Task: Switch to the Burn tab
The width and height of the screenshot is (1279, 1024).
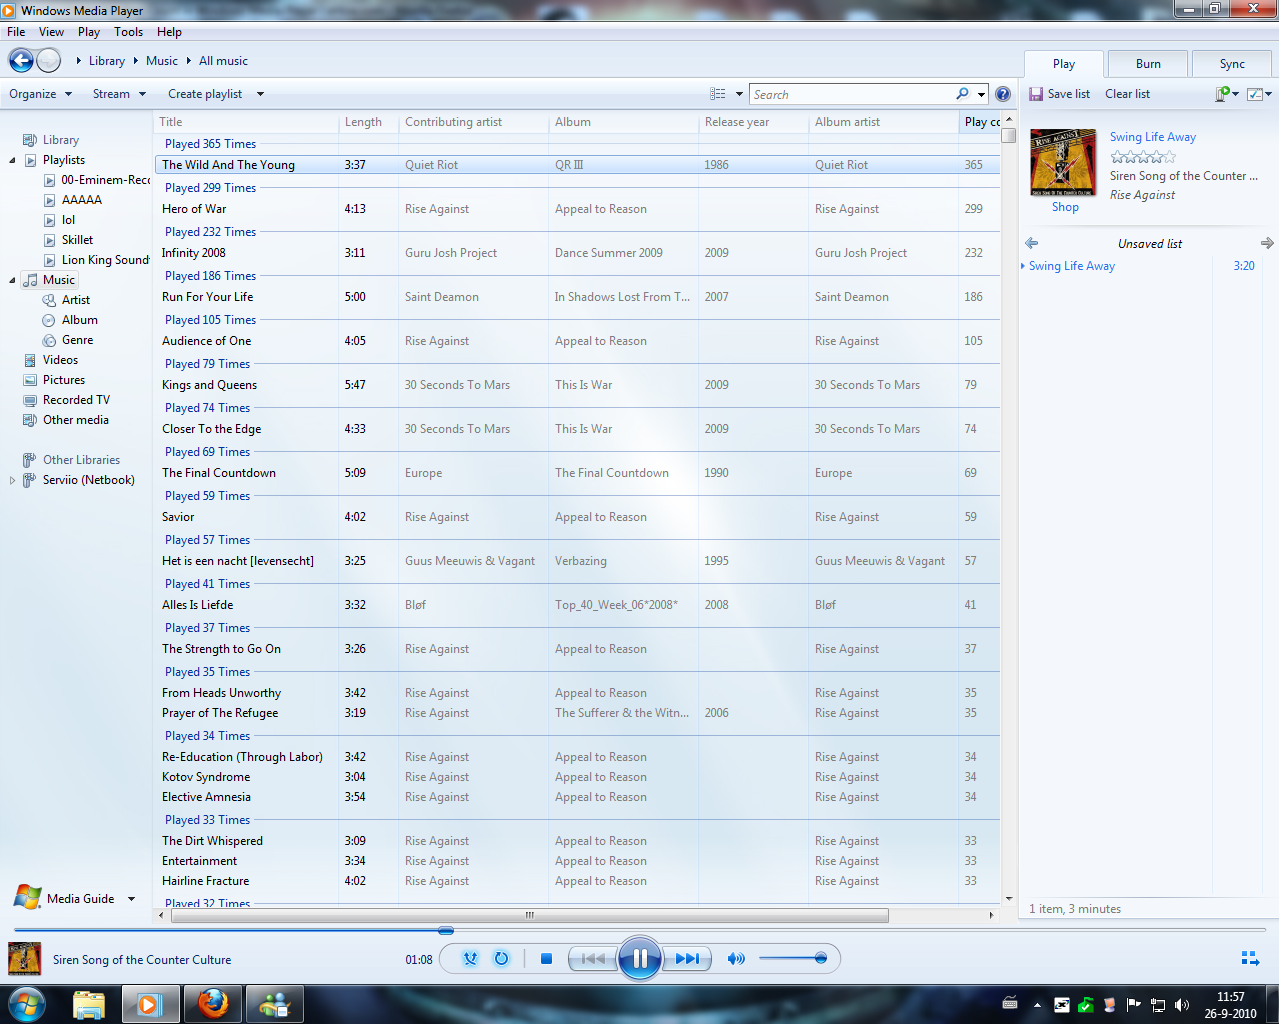Action: pyautogui.click(x=1148, y=64)
